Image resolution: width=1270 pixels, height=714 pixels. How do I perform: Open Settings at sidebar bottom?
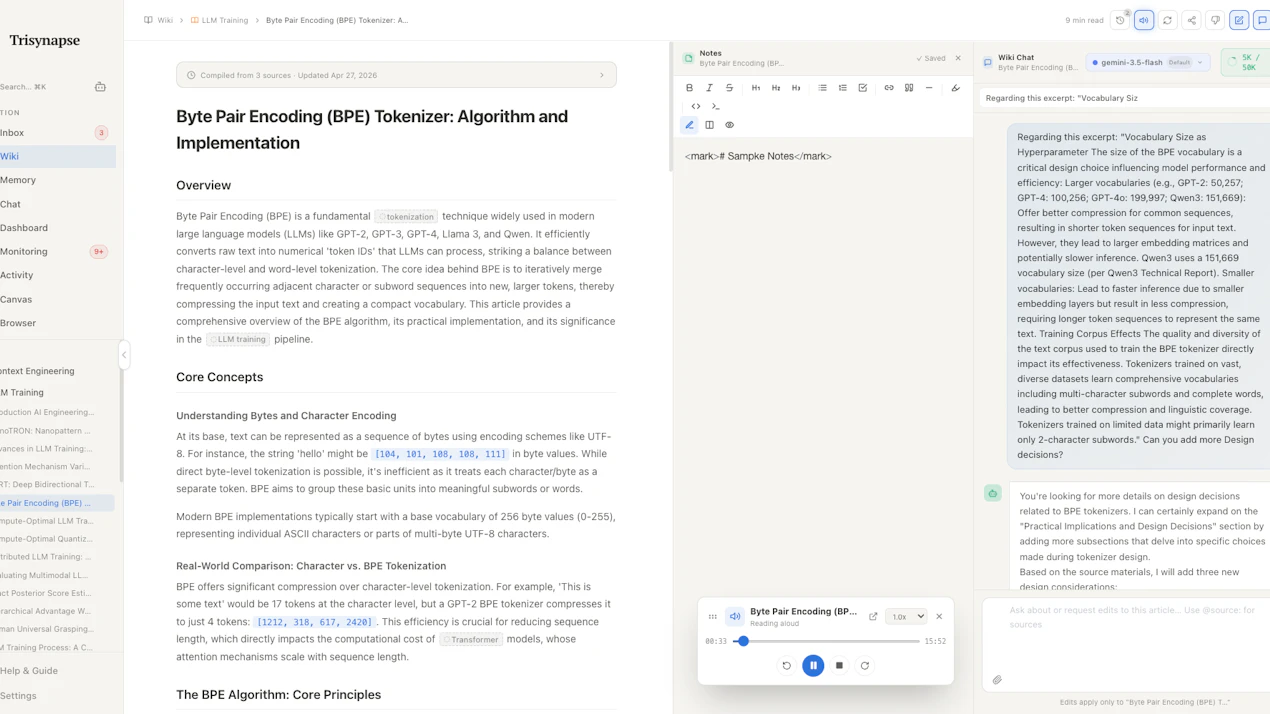tap(55, 696)
